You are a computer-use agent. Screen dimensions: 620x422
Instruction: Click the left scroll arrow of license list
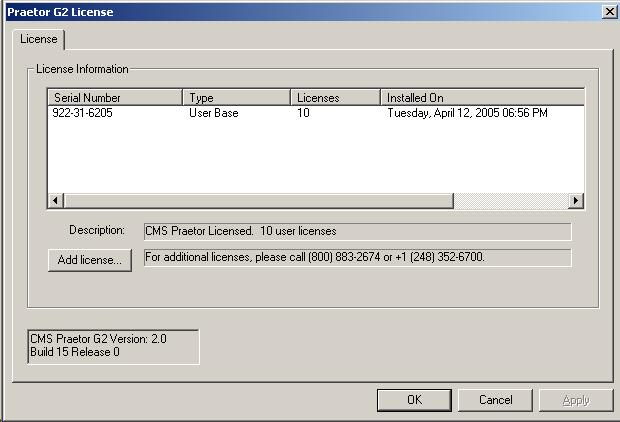tap(55, 201)
